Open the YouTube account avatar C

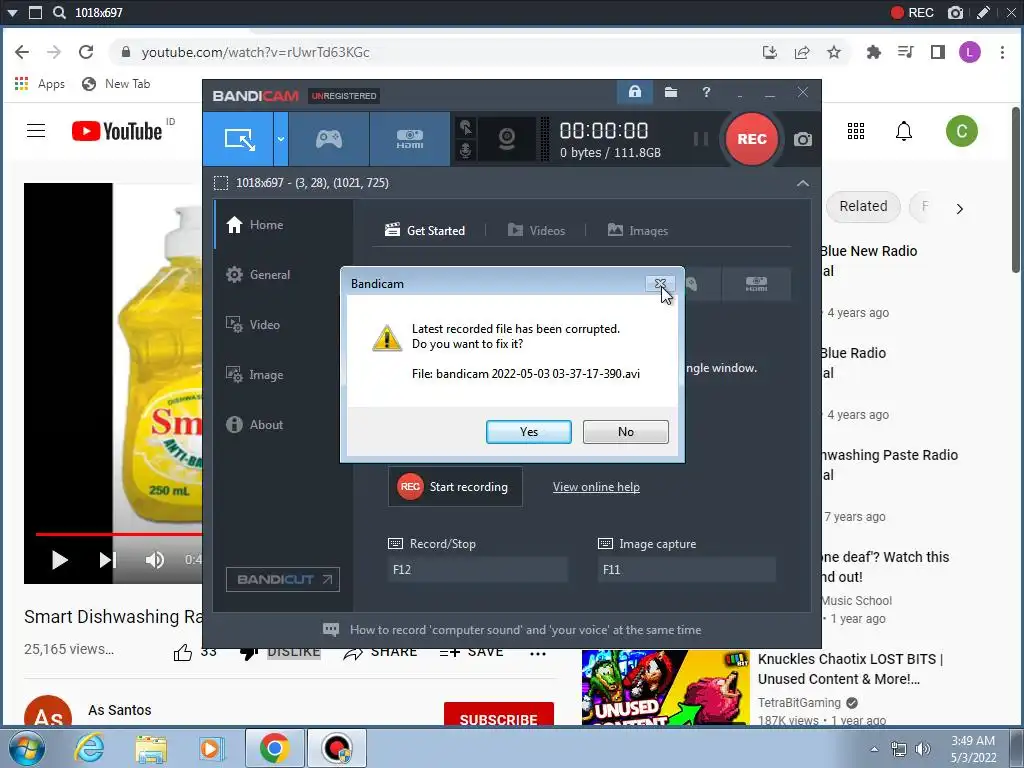(961, 131)
